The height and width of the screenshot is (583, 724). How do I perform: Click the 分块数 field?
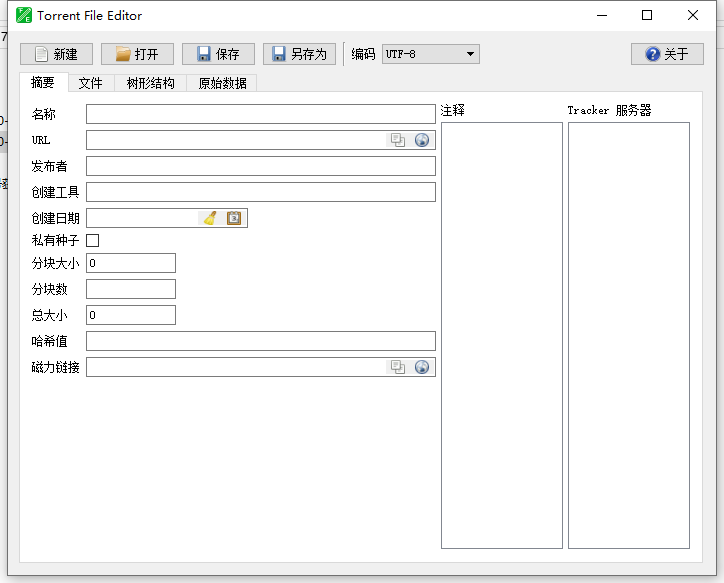tap(131, 289)
